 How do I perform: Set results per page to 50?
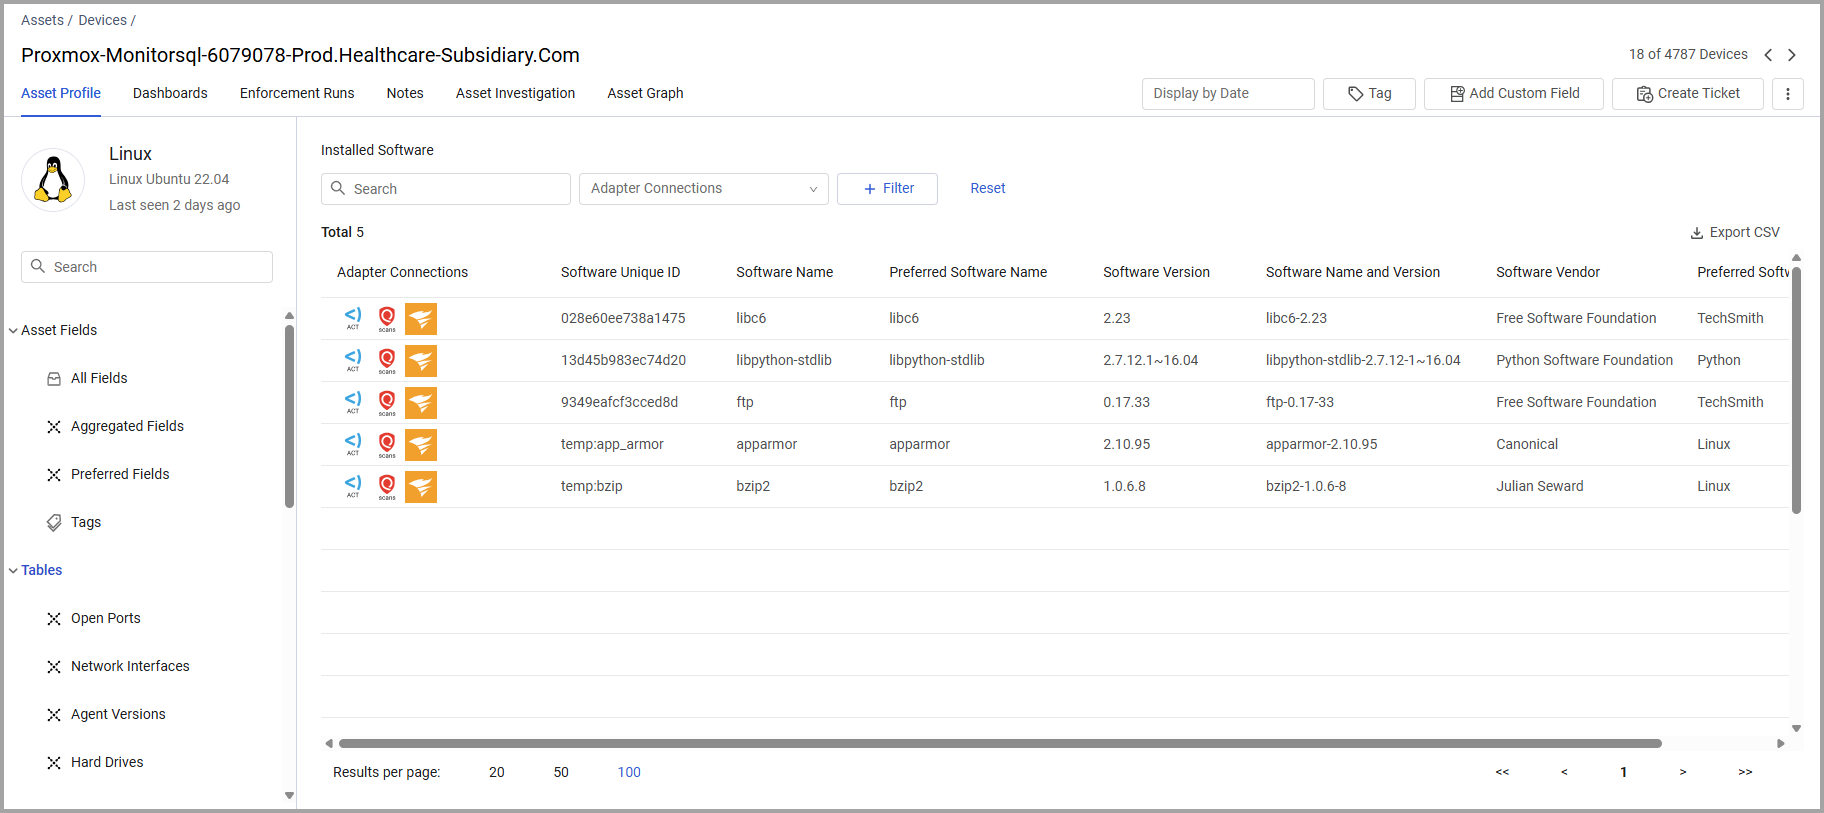coord(561,772)
